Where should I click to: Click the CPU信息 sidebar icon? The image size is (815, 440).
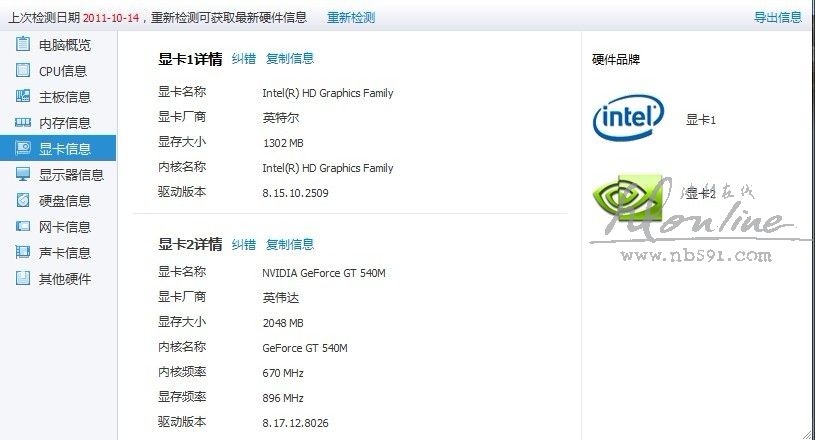(23, 70)
